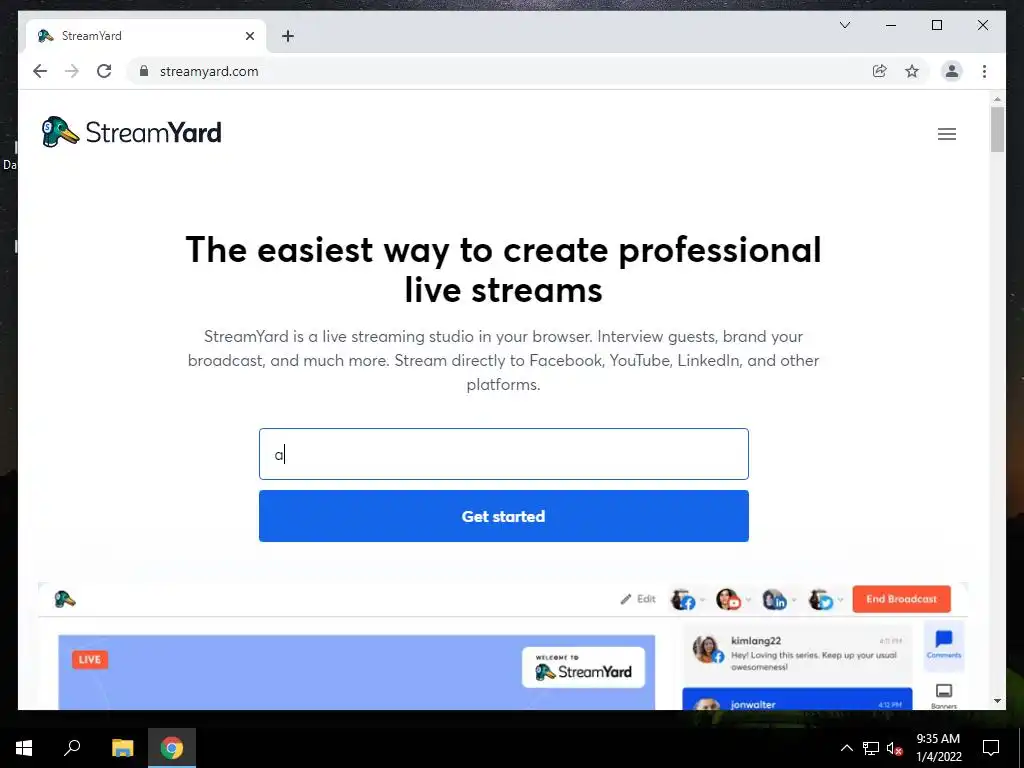Click the LIVE badge in preview
This screenshot has height=768, width=1024.
coord(89,660)
